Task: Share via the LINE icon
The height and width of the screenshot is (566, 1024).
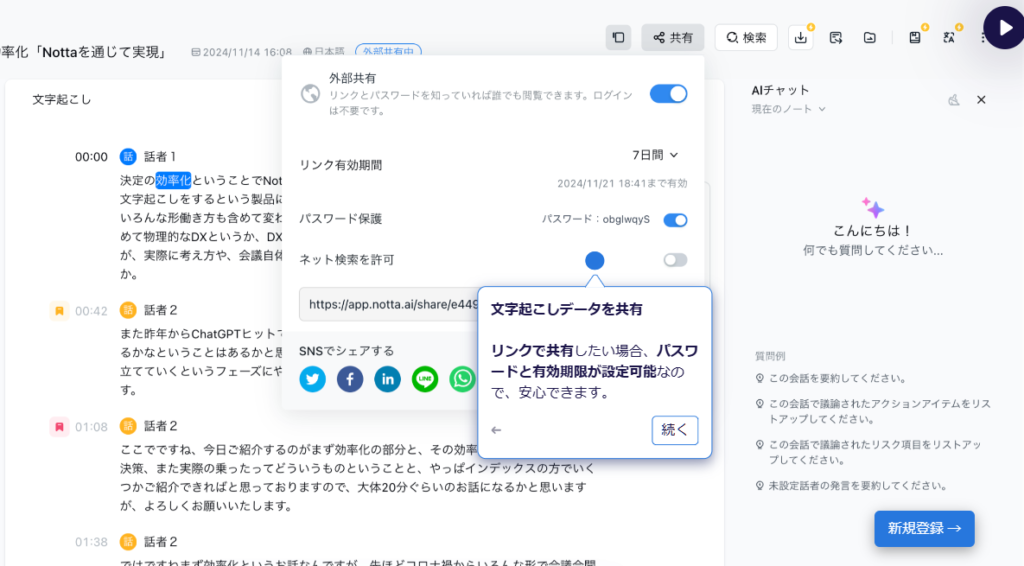Action: coord(424,379)
